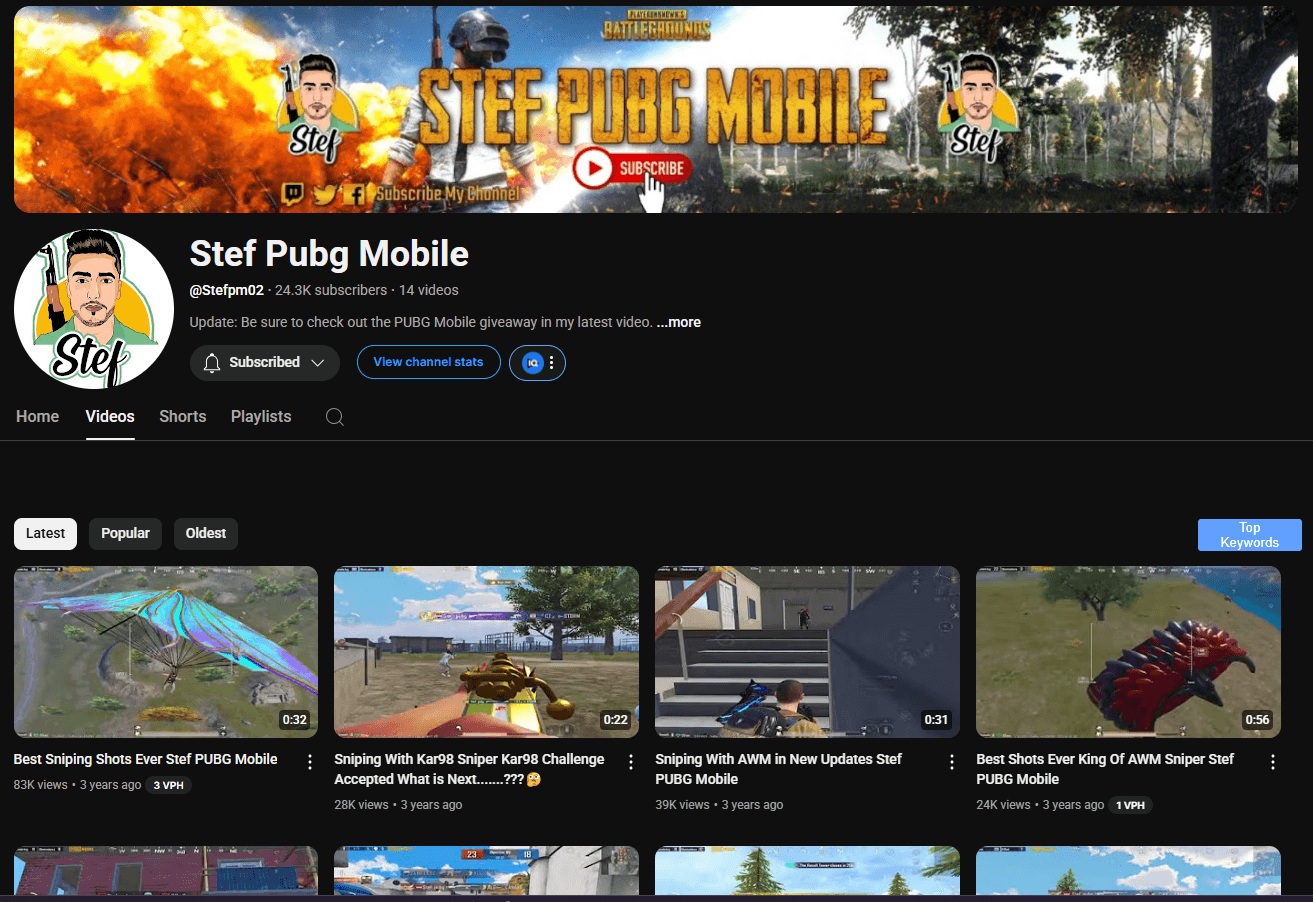Open the Shorts tab
The height and width of the screenshot is (902, 1313).
pyautogui.click(x=183, y=417)
